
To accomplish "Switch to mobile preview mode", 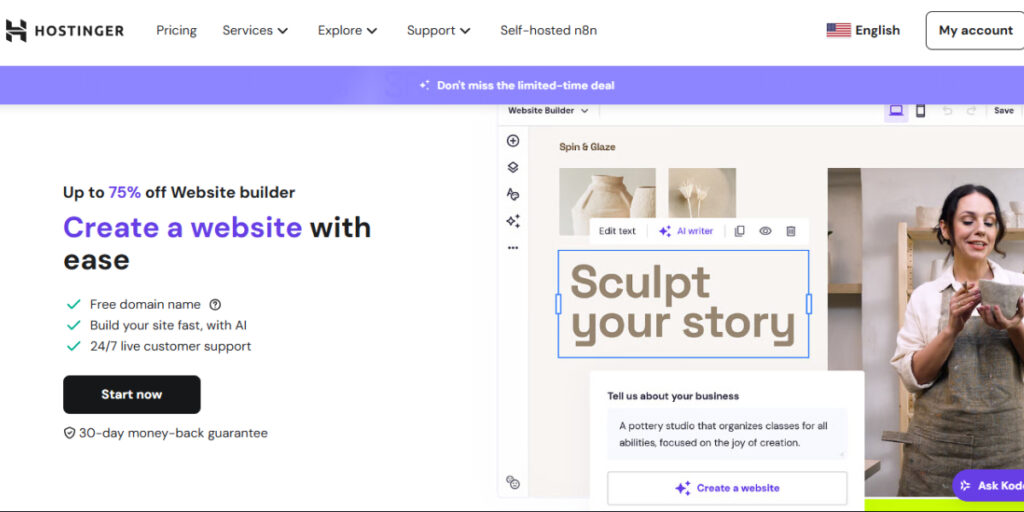I will pos(921,110).
